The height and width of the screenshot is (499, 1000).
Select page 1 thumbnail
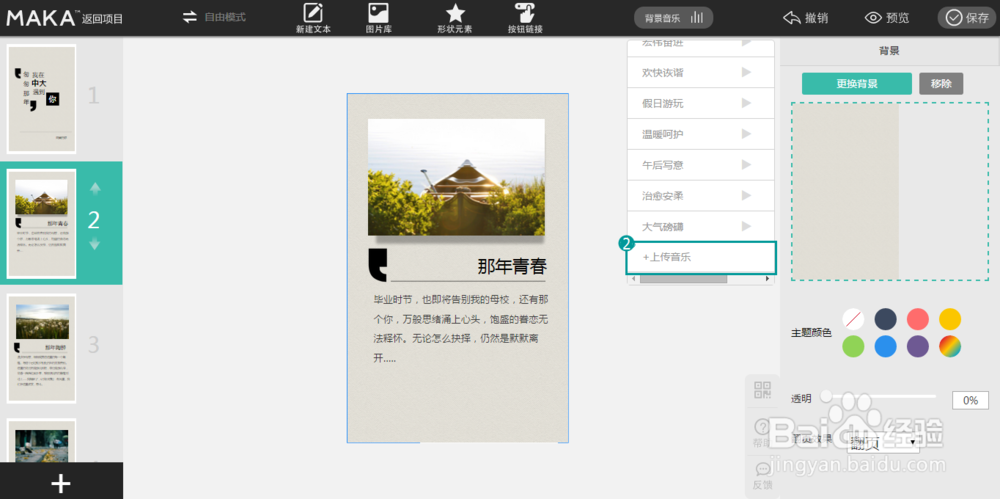(x=41, y=99)
